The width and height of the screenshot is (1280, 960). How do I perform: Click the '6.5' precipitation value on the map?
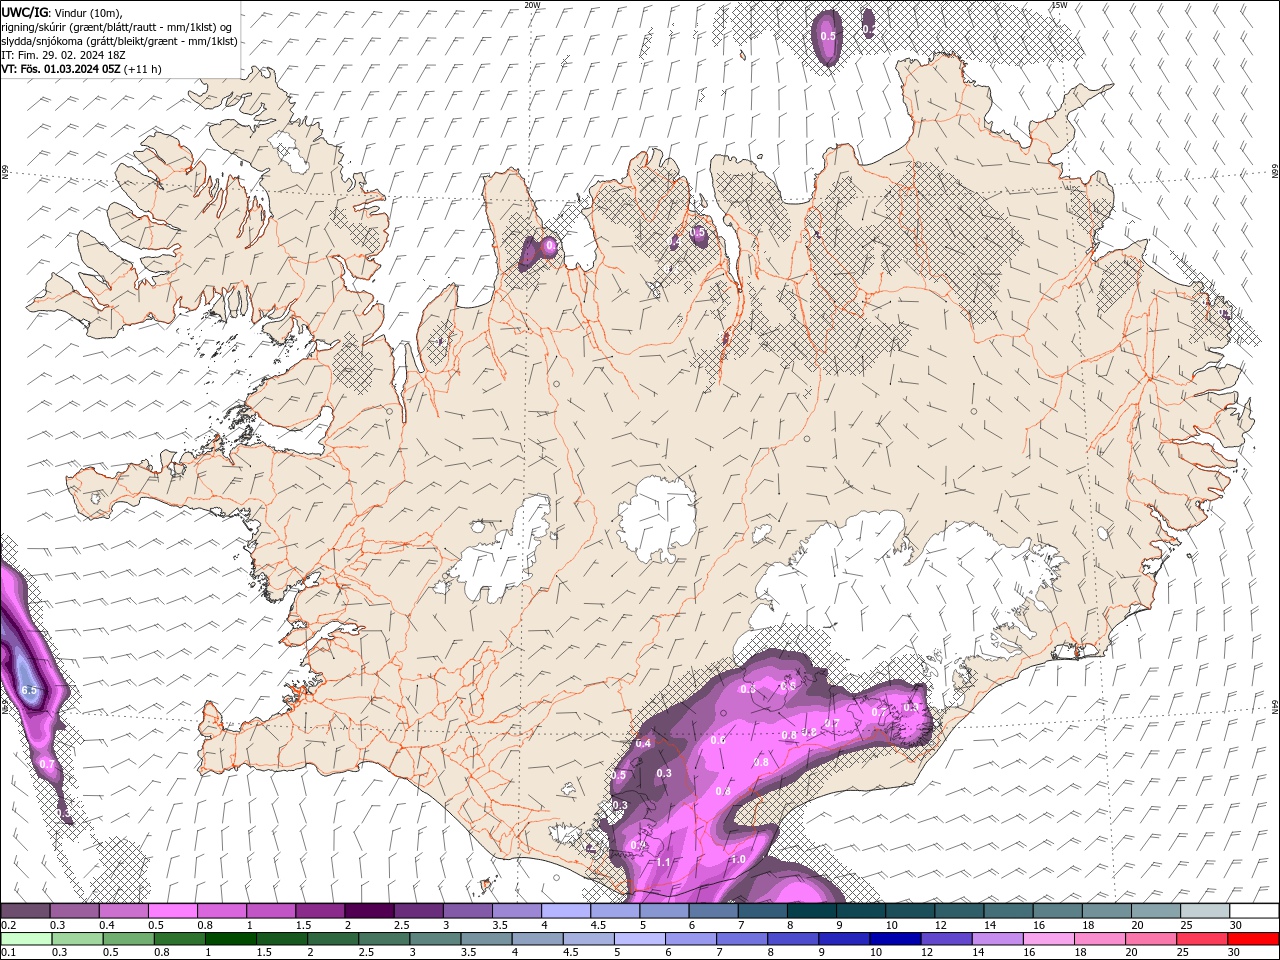(29, 690)
